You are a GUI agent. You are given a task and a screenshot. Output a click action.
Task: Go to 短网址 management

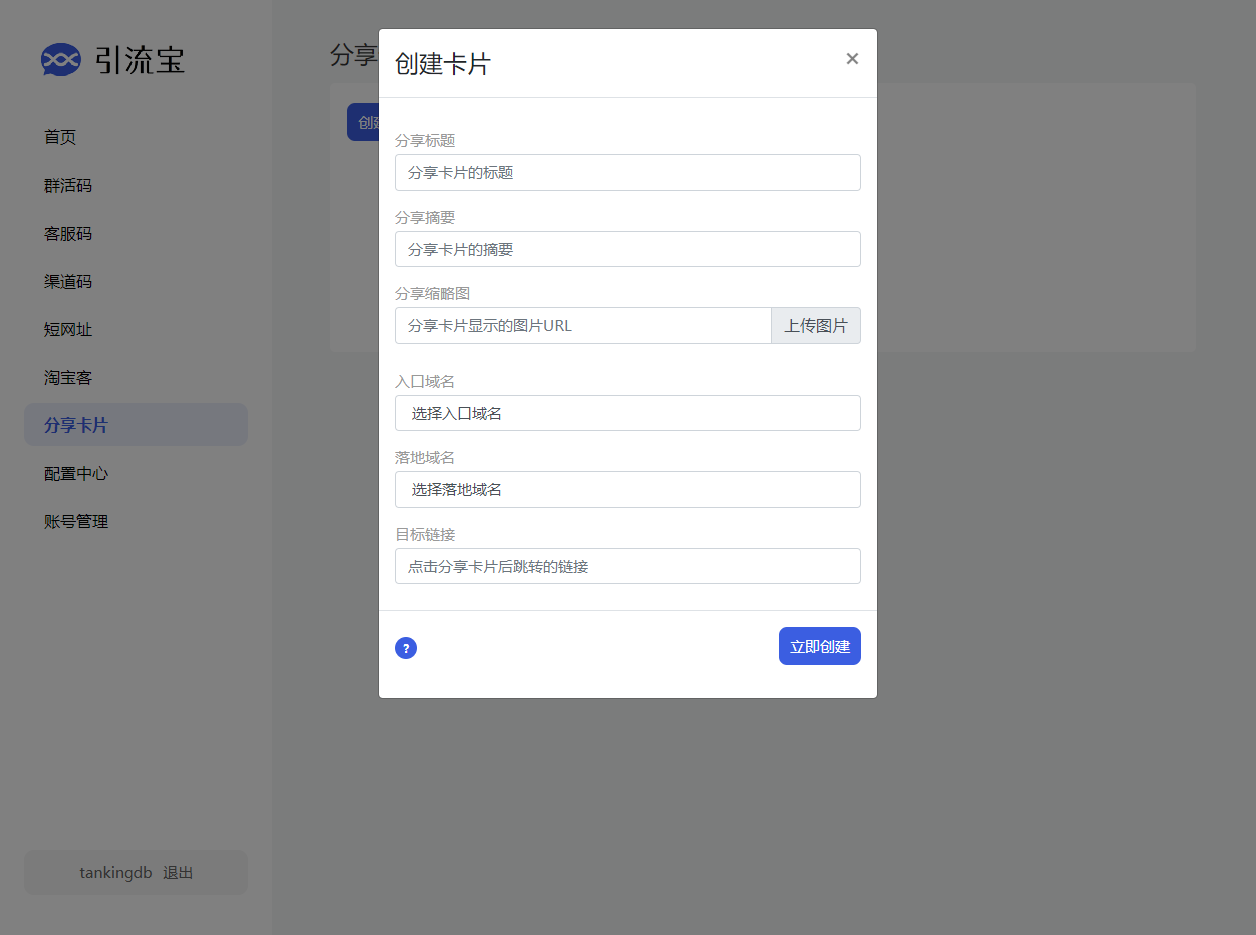tap(68, 329)
